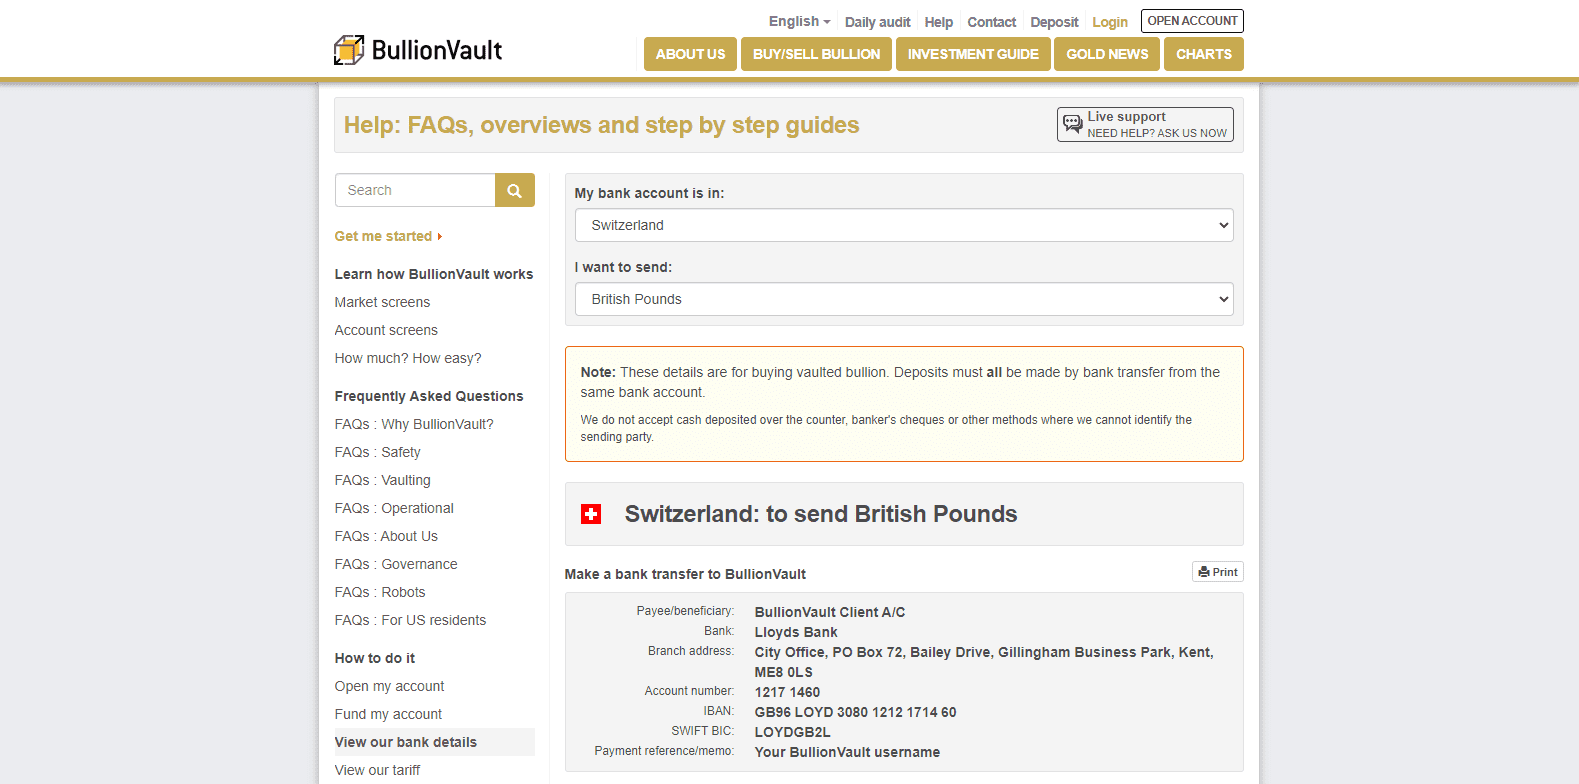This screenshot has width=1579, height=784.
Task: Click the OPEN ACCOUNT button
Action: click(1192, 21)
